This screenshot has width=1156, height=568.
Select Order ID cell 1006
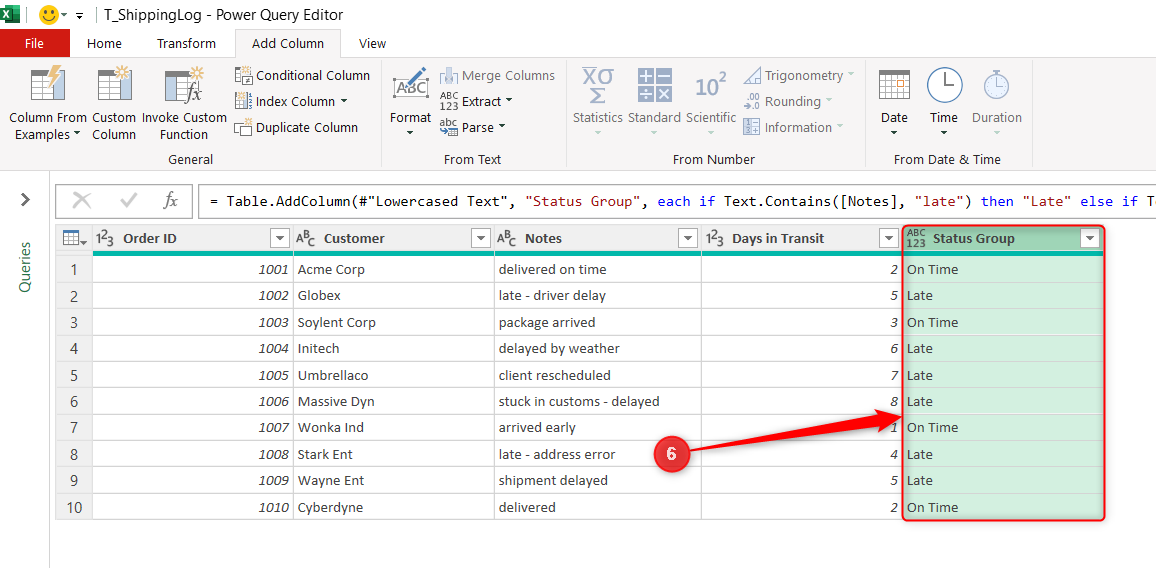(193, 401)
